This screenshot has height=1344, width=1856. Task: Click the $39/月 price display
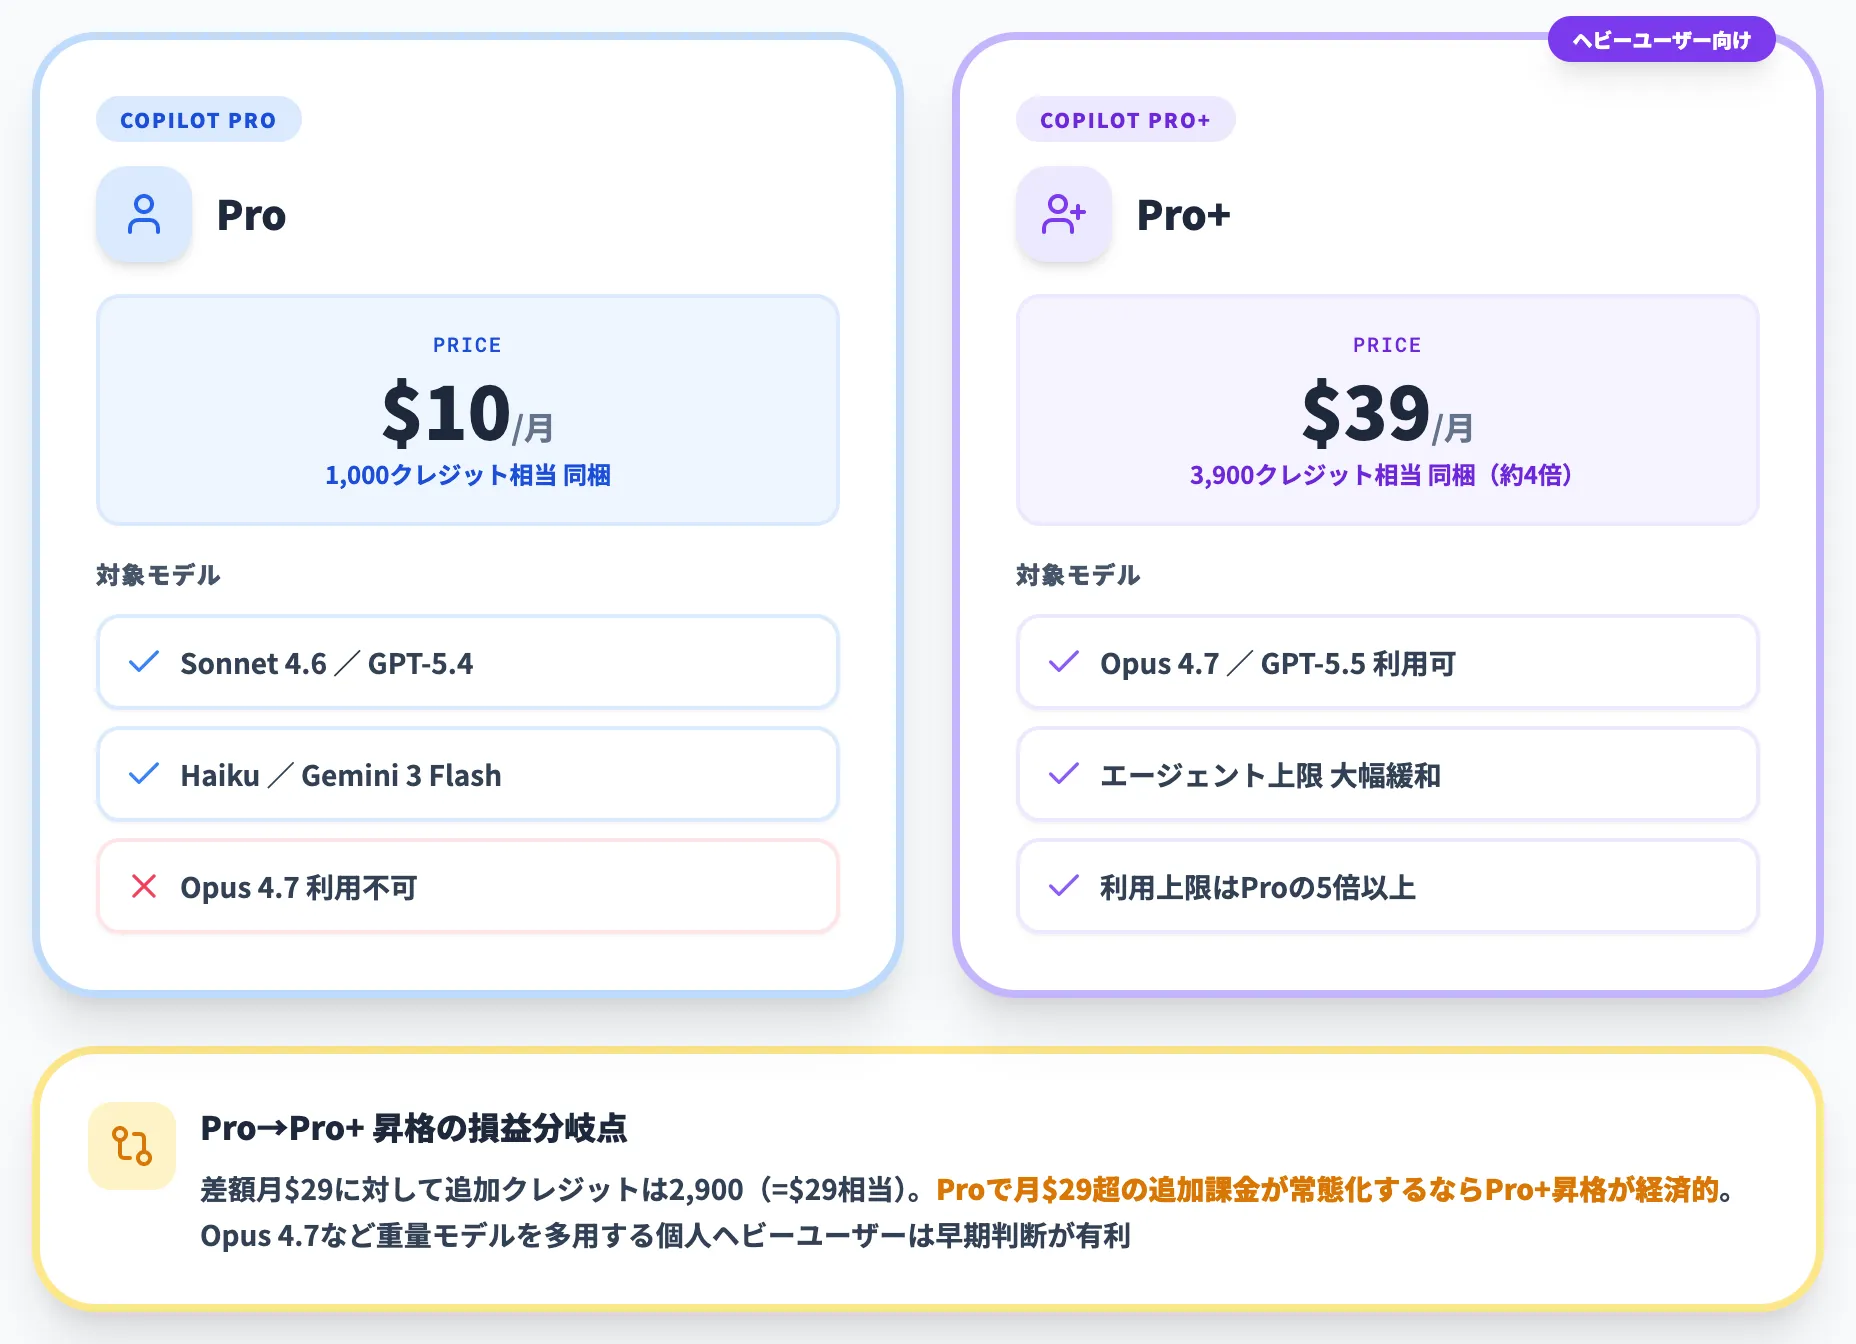(1386, 413)
